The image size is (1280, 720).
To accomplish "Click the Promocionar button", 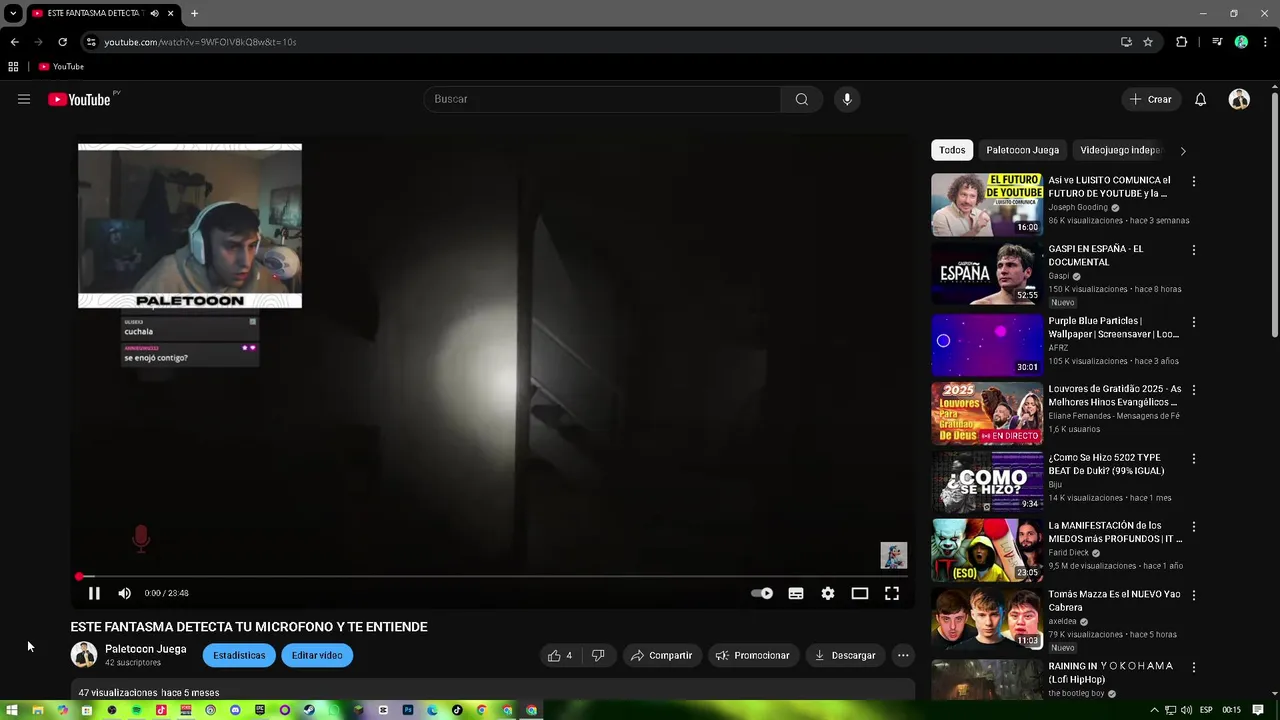I will (754, 655).
